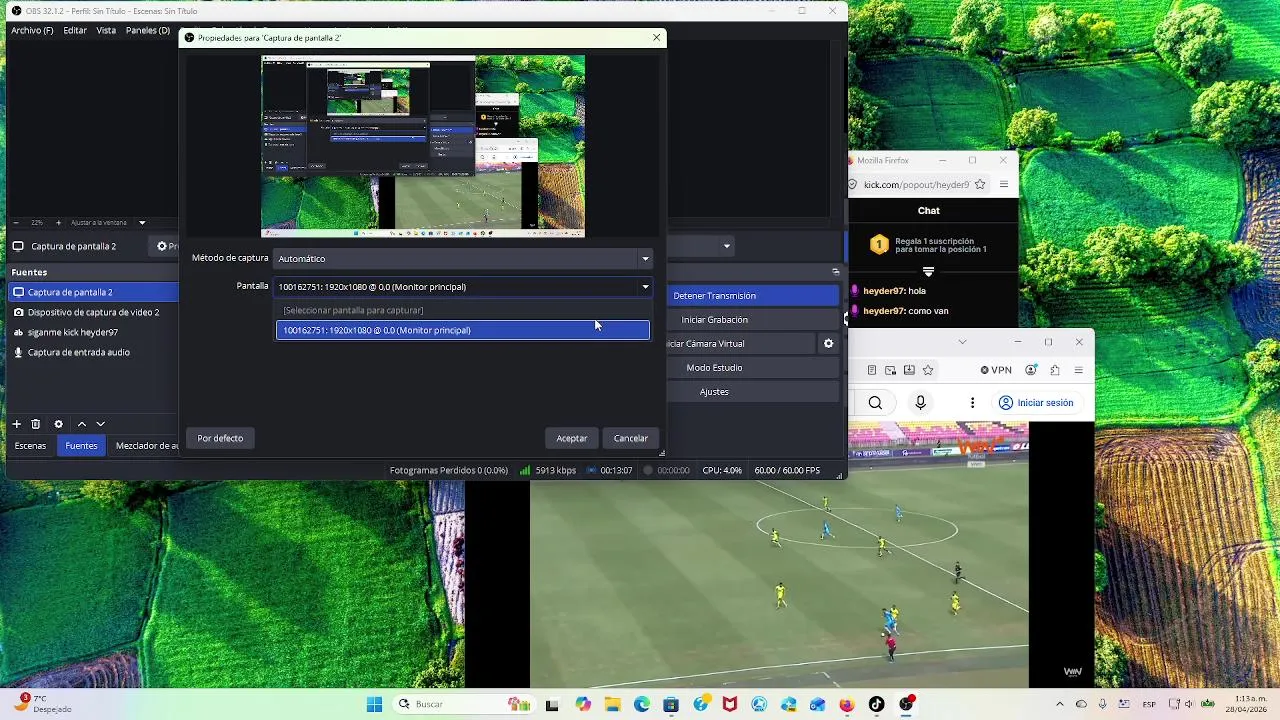The image size is (1280, 720).
Task: Move the selected source up with the arrow
Action: 82,424
